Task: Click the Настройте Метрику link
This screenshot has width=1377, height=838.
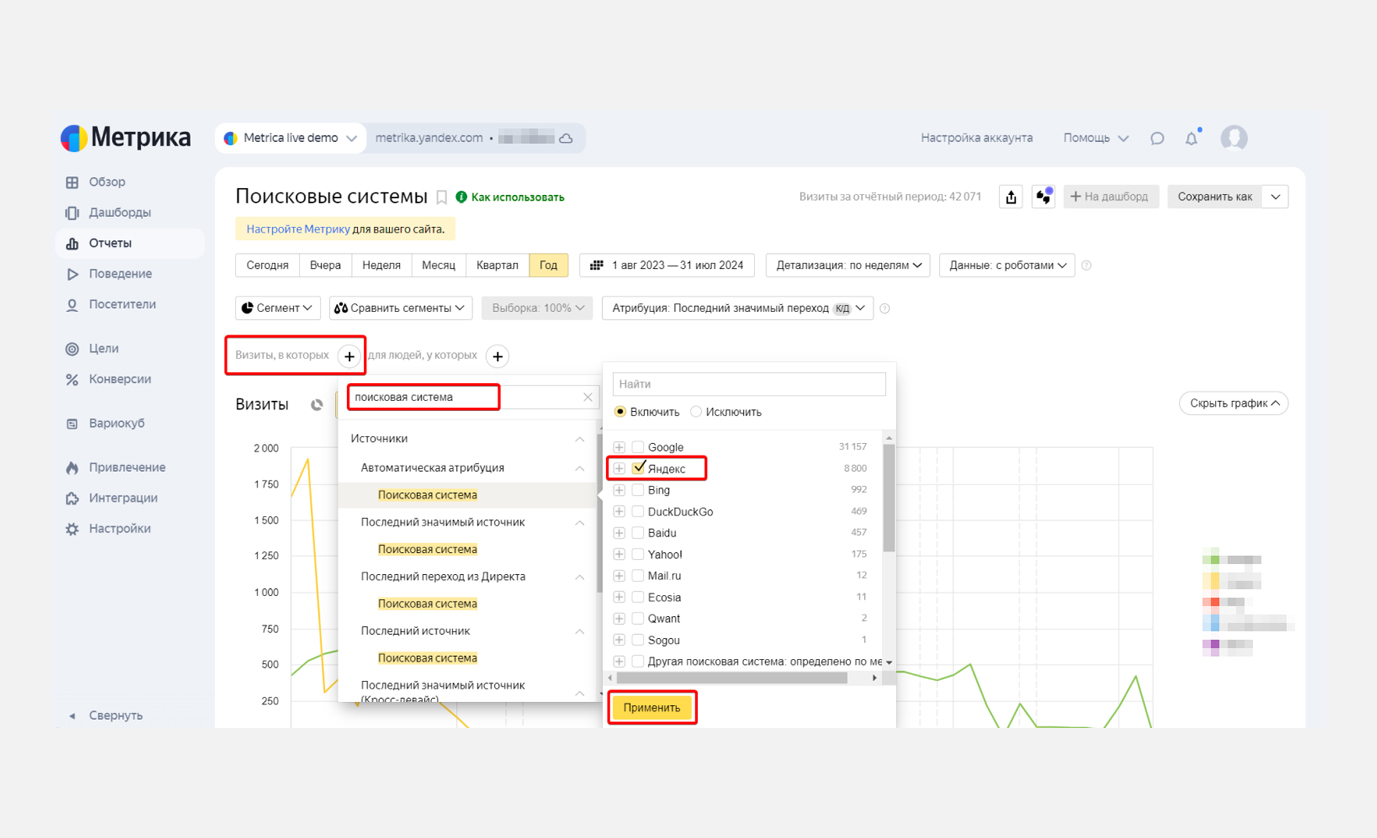Action: [x=298, y=229]
